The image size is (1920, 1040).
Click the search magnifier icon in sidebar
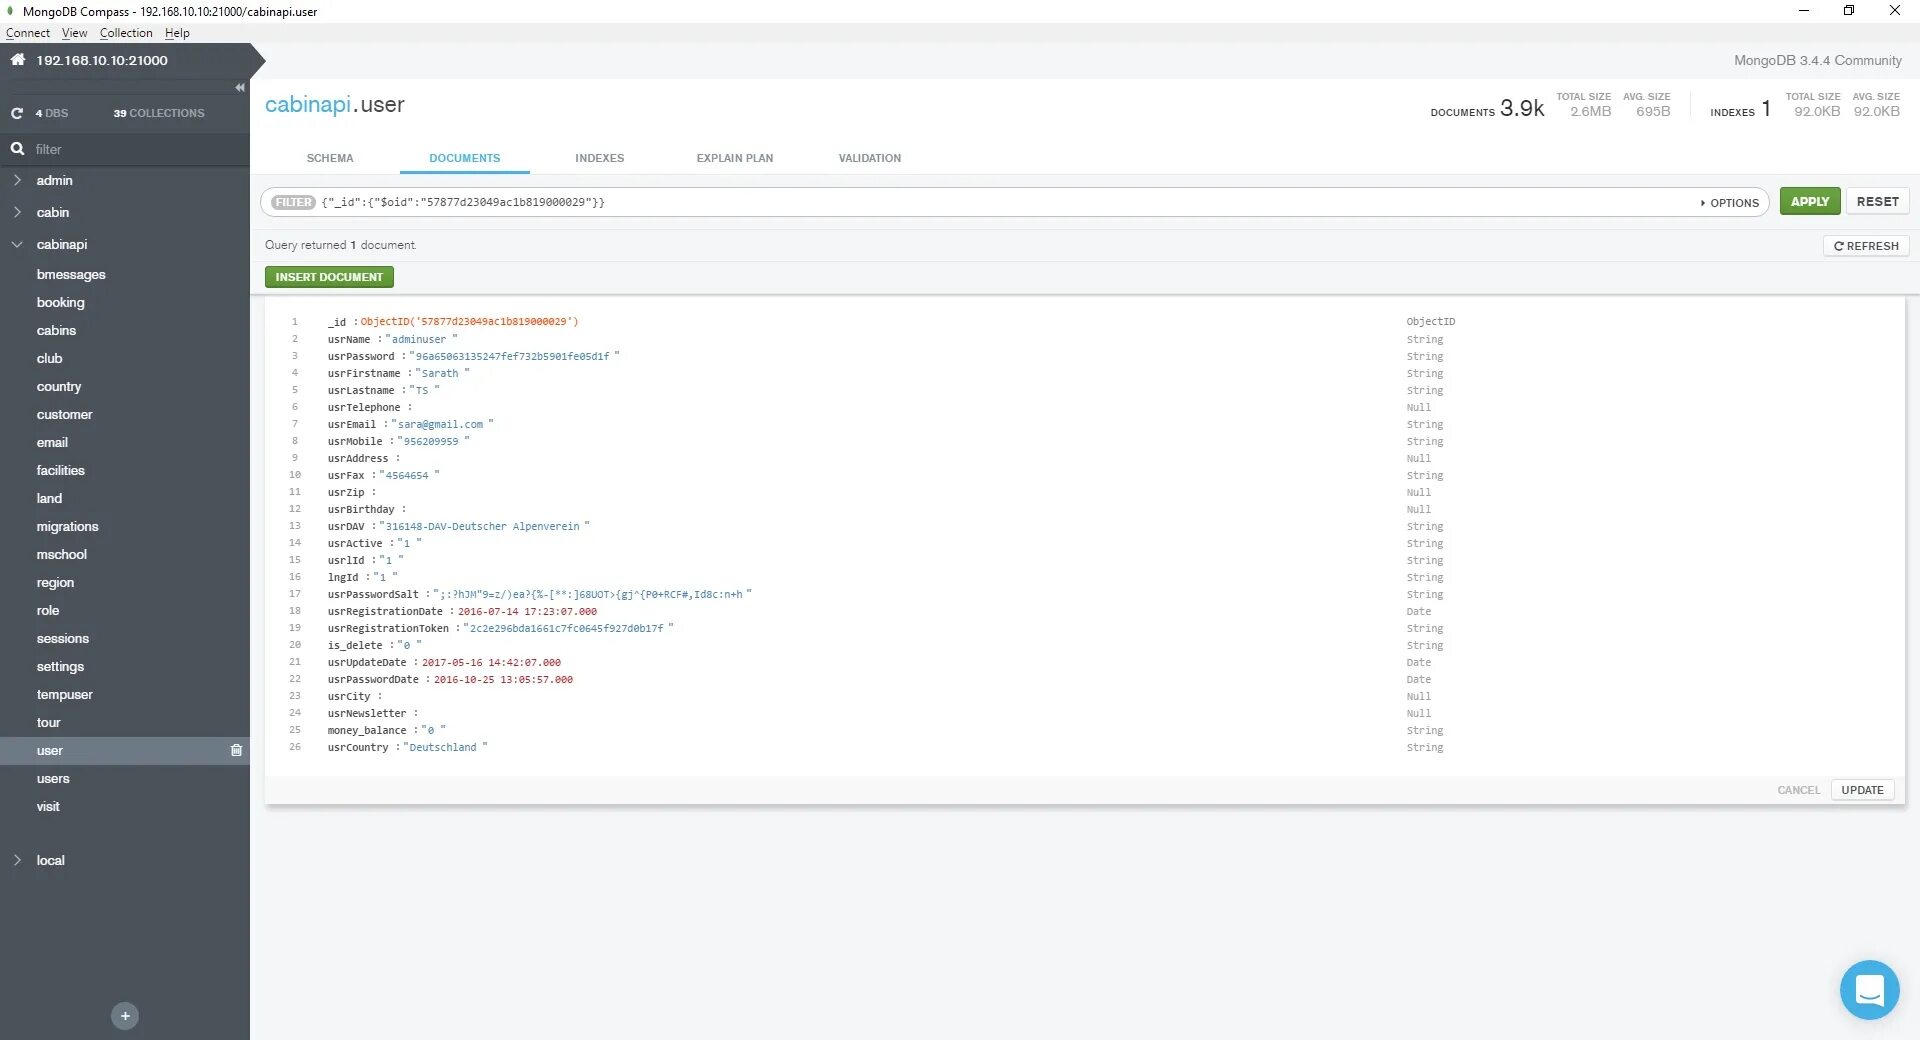[17, 149]
